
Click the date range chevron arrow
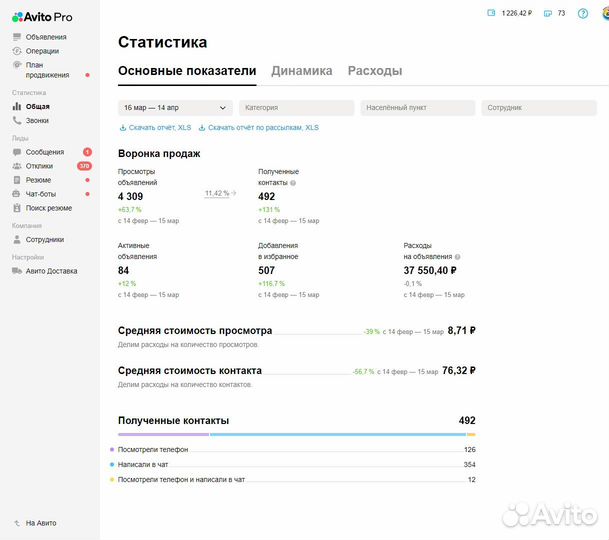[x=223, y=108]
